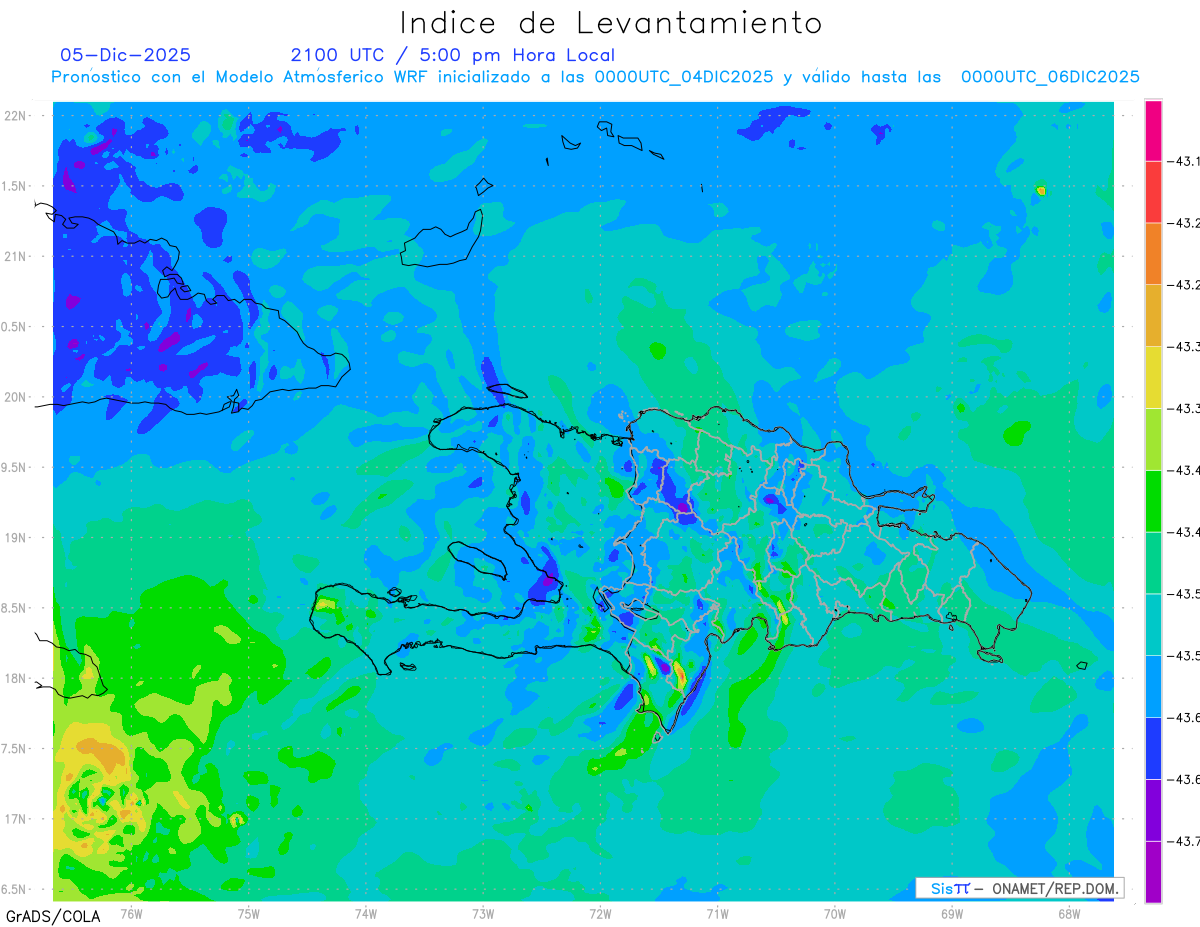Select the lime yellow-green color bar swatch
This screenshot has width=1200, height=927.
click(x=1153, y=439)
